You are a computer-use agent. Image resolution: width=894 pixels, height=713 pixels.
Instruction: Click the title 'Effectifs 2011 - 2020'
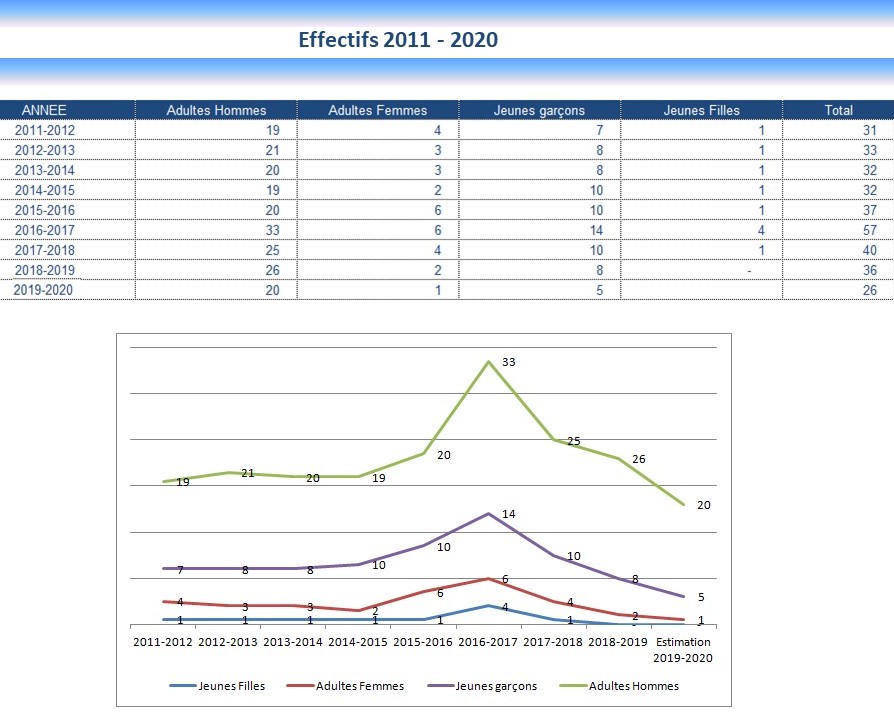point(398,39)
